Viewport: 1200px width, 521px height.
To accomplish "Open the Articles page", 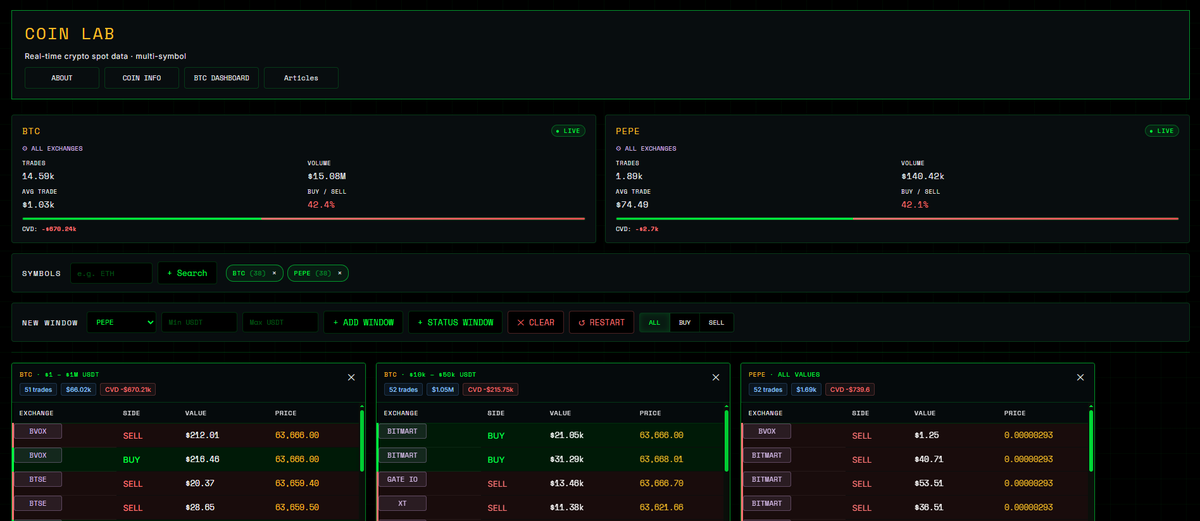I will (x=301, y=78).
